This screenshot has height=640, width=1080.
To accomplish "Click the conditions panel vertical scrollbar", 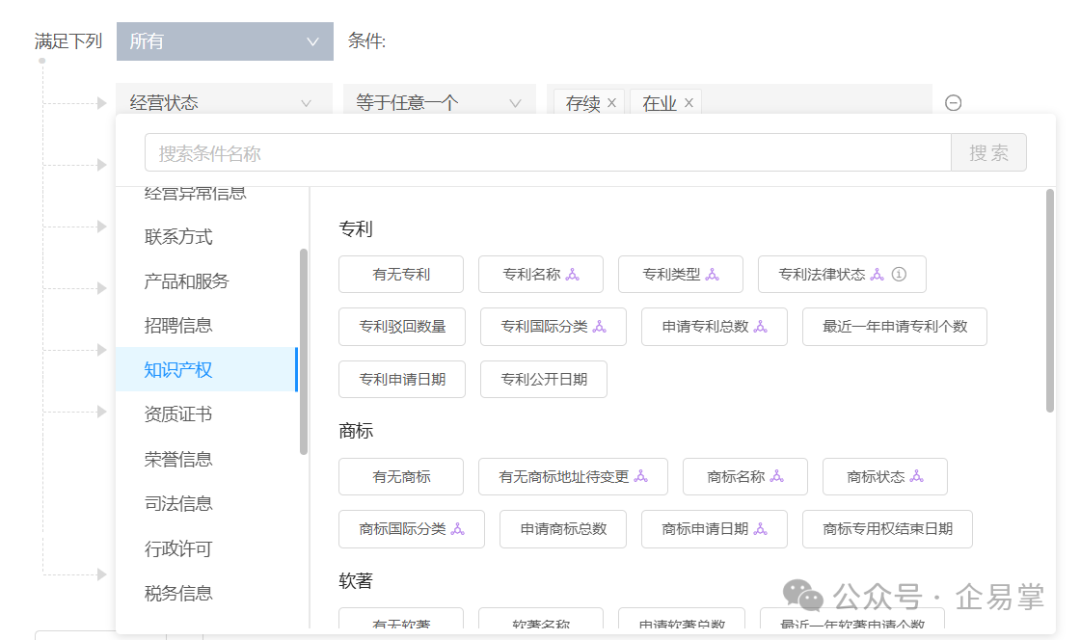I will [x=1050, y=301].
